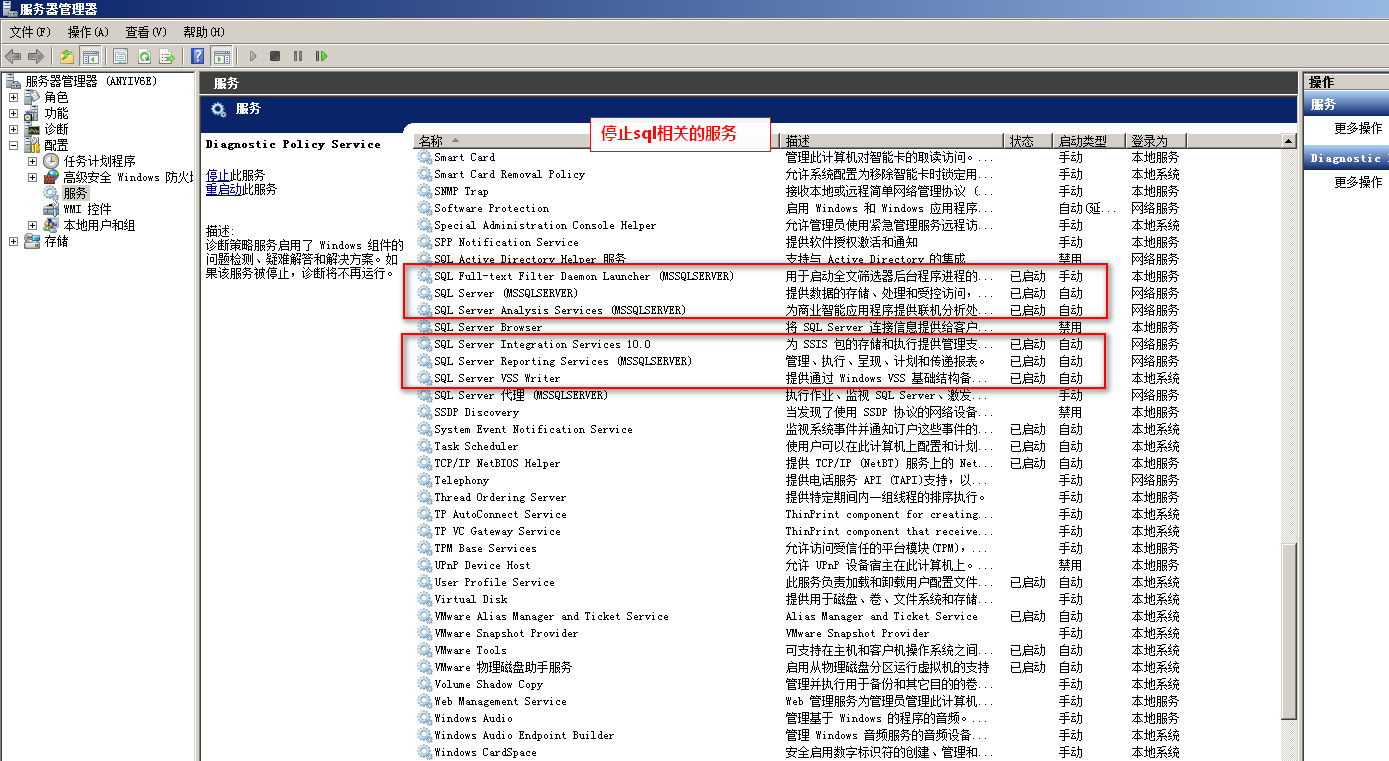
Task: Expand the 角色 tree node
Action: (x=13, y=97)
